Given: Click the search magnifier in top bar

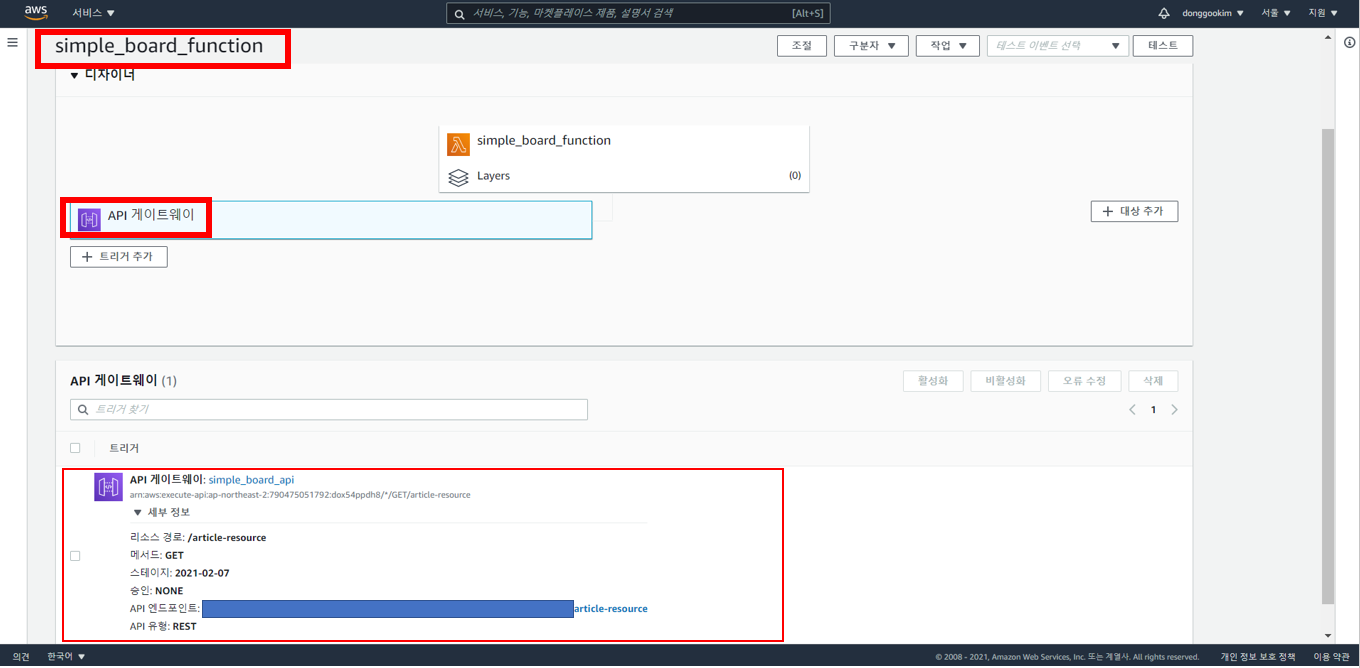Looking at the screenshot, I should pyautogui.click(x=459, y=14).
